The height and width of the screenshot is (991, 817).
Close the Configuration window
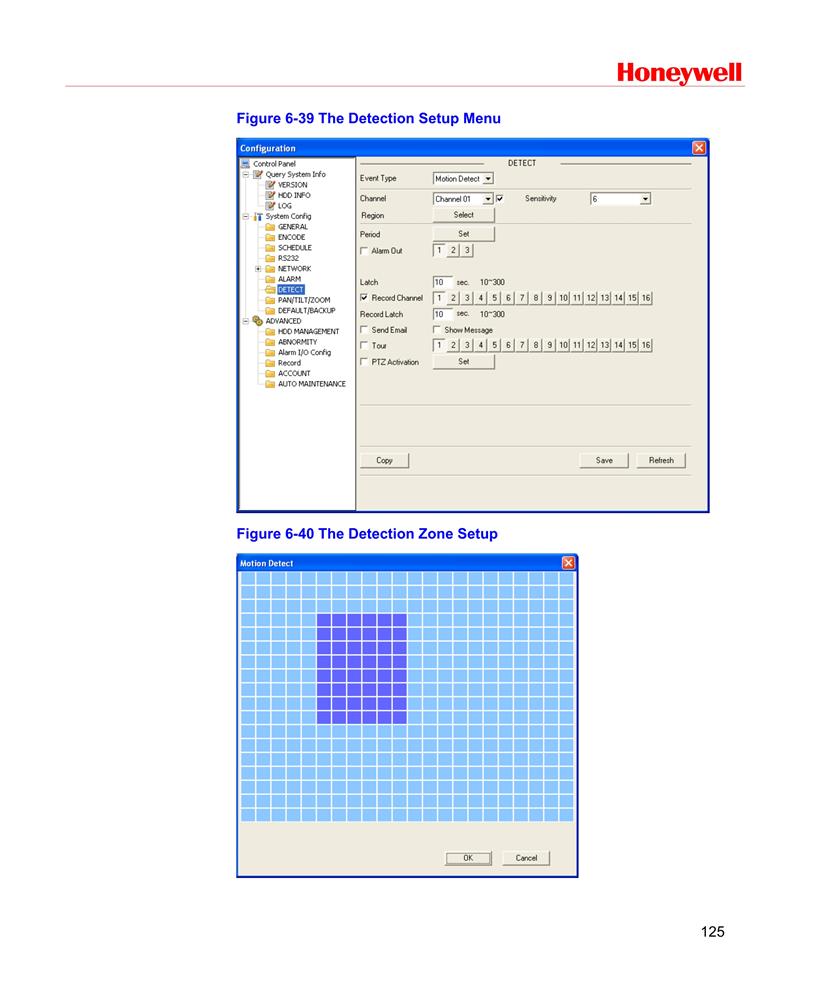[x=699, y=147]
